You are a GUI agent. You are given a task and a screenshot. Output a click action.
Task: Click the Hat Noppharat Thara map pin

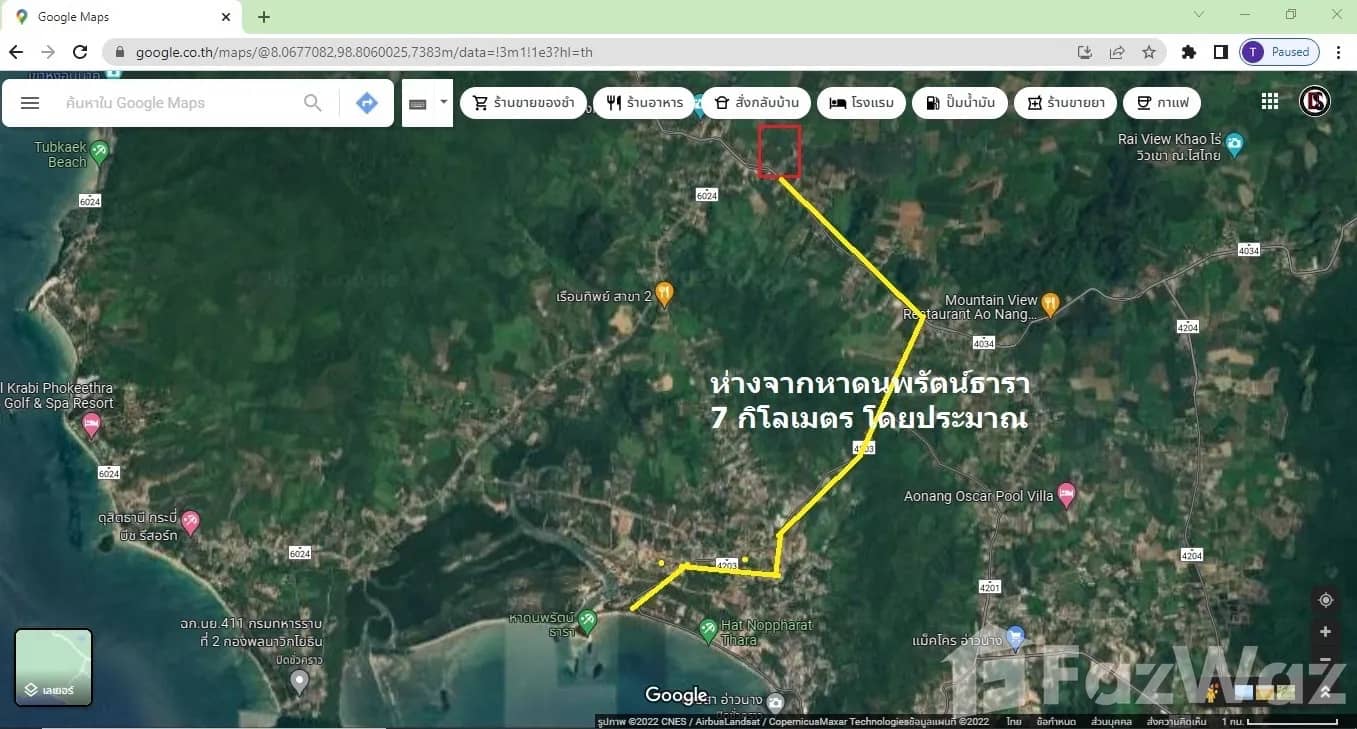click(x=708, y=629)
